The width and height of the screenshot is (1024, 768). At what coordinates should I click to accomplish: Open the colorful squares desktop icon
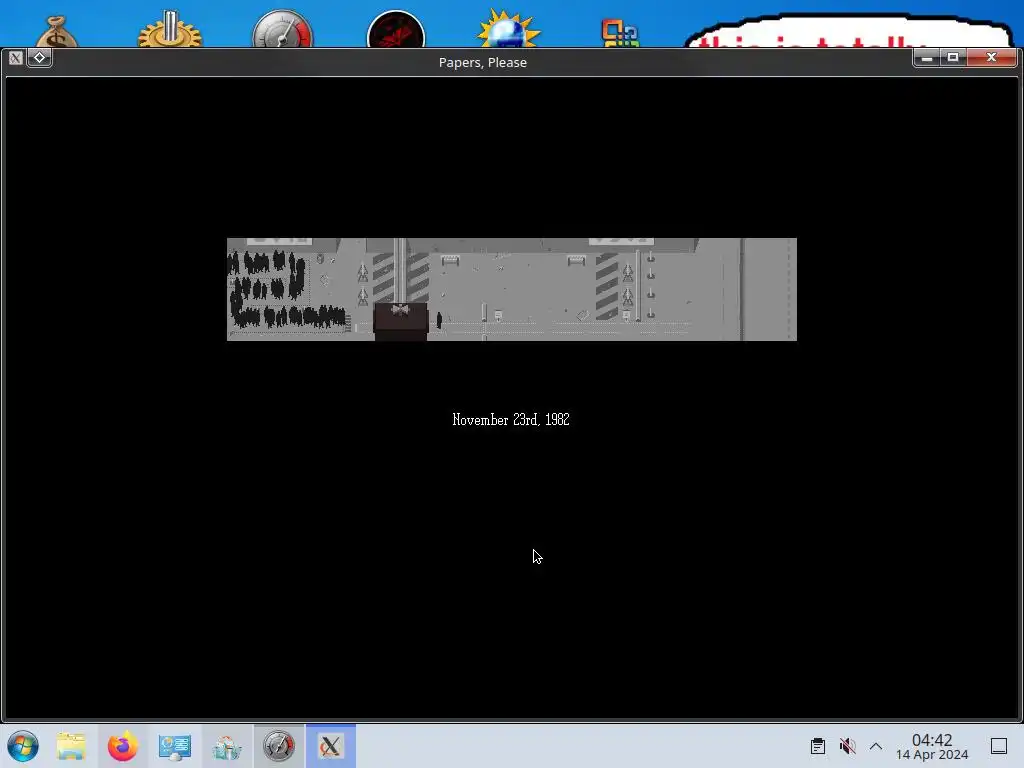tap(620, 34)
